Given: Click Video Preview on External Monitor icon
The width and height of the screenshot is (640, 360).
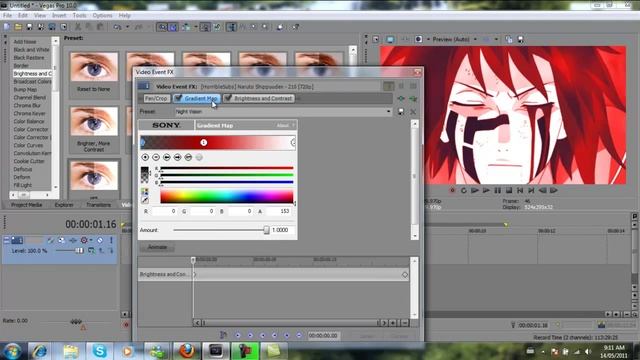Looking at the screenshot, I should pos(390,40).
